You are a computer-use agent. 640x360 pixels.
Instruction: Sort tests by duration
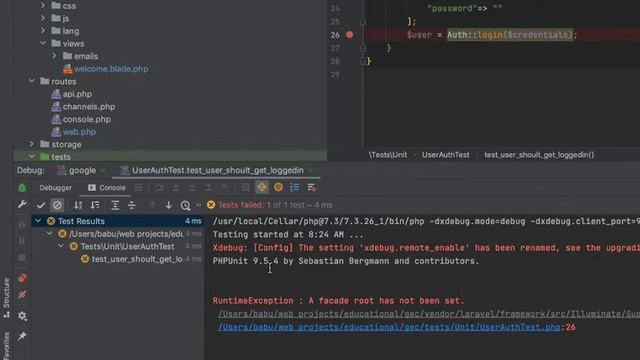coord(95,205)
